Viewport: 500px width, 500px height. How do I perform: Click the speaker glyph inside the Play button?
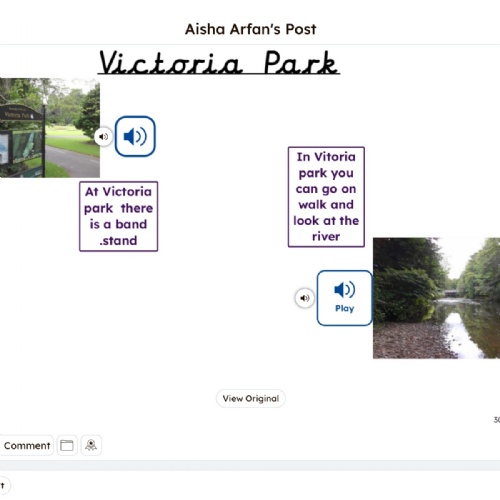coord(344,289)
